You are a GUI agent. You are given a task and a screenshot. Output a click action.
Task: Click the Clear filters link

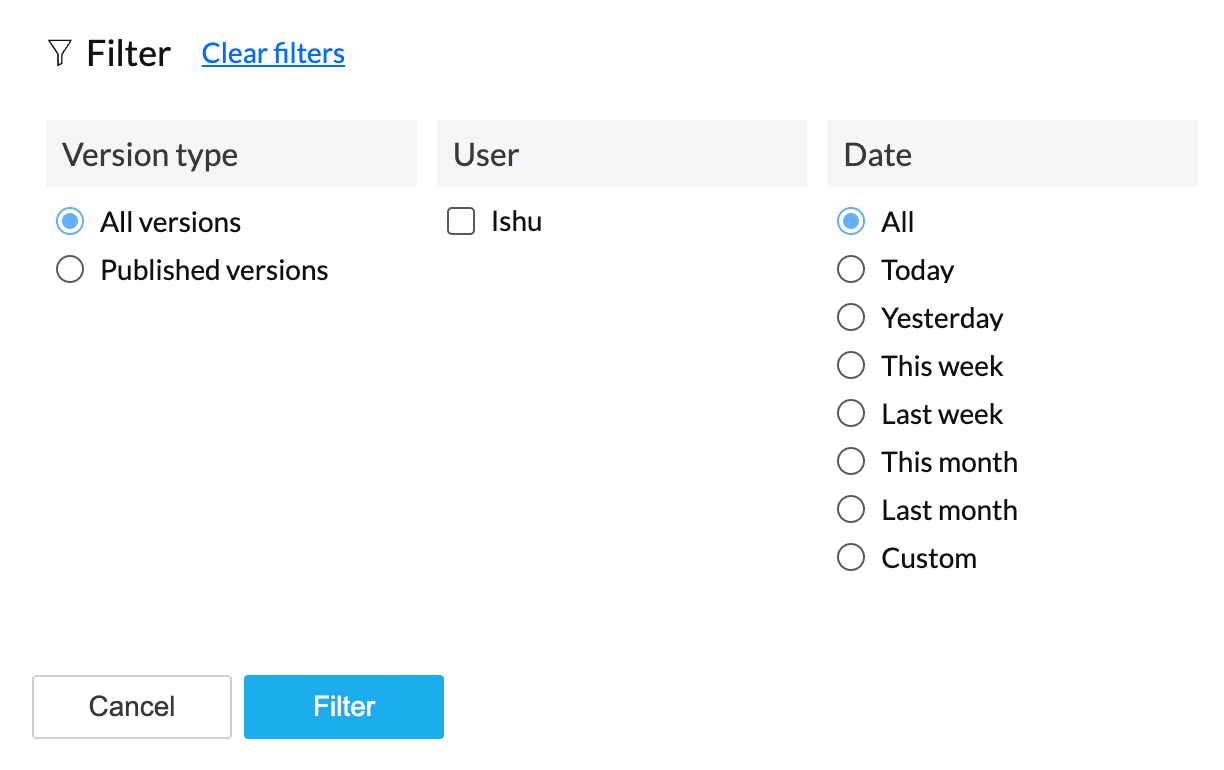click(273, 53)
